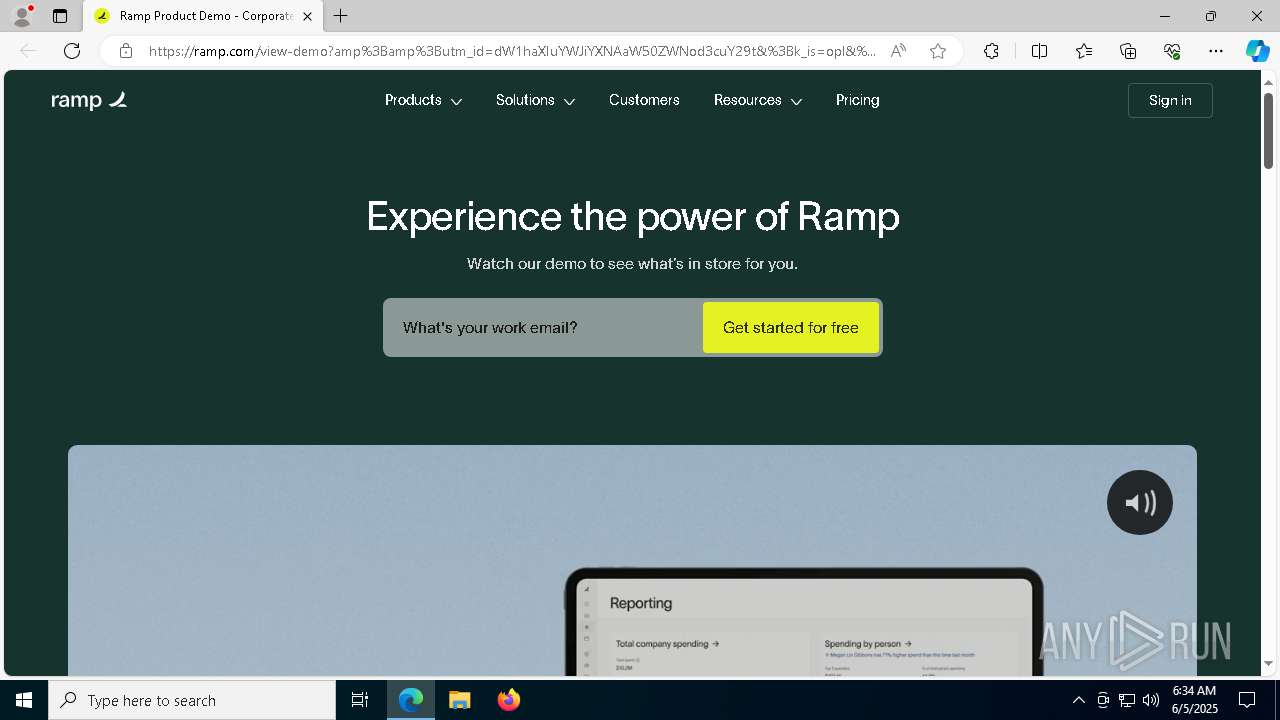The image size is (1280, 720).
Task: Open browser Extensions
Action: [x=991, y=51]
